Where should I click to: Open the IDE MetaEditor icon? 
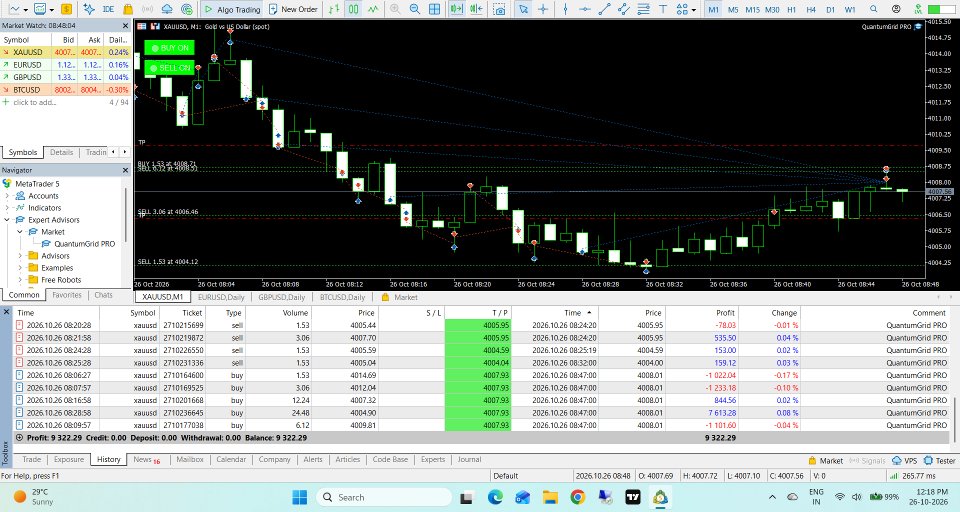[108, 9]
